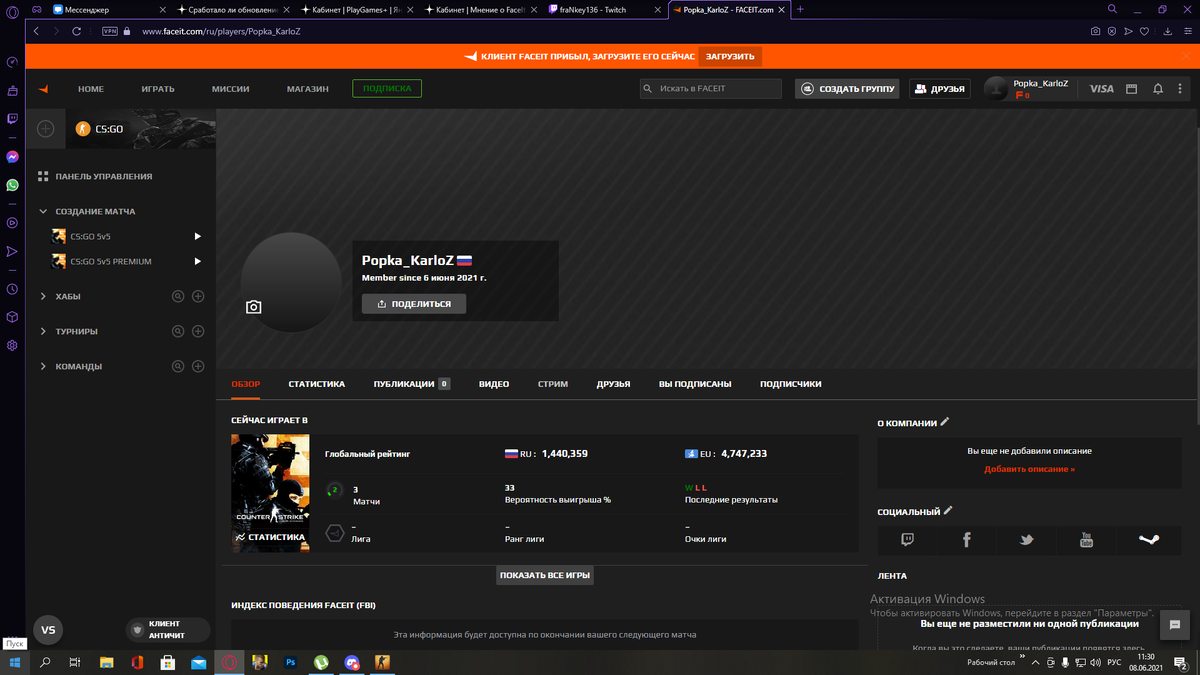Click ЗАГРУЗИТЬ in orange banner

(729, 57)
